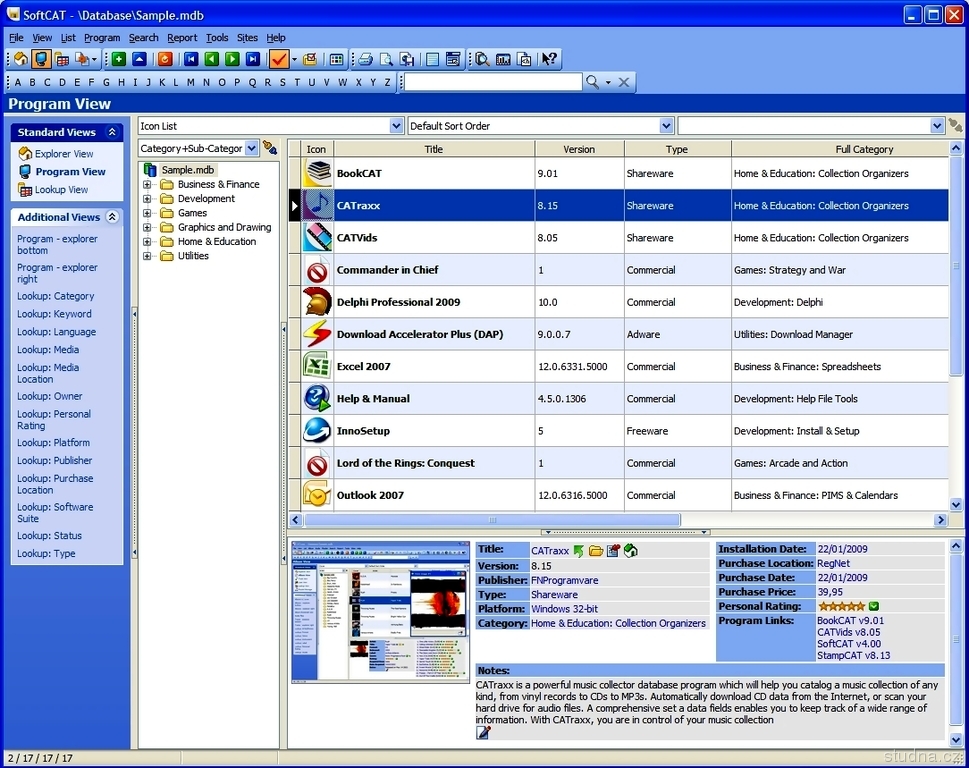Click the Lookup: Publisher link

pyautogui.click(x=54, y=461)
